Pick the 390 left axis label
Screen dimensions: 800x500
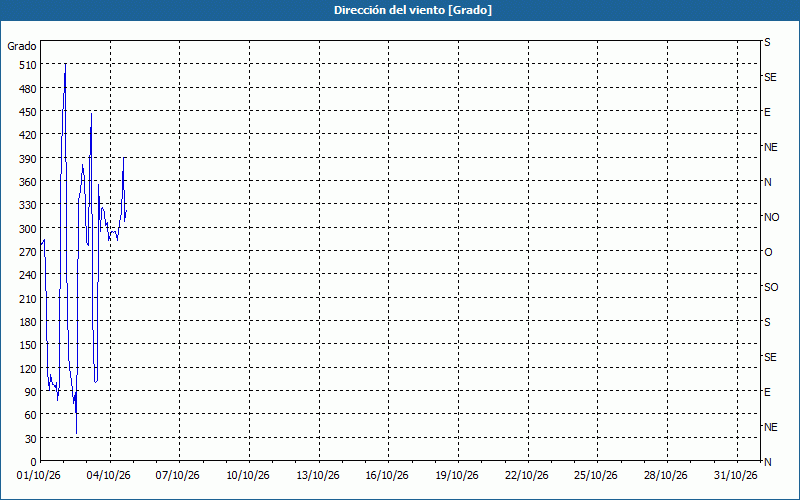click(x=28, y=159)
